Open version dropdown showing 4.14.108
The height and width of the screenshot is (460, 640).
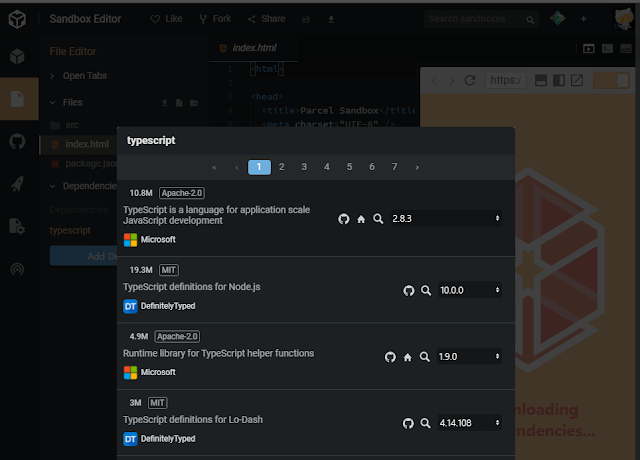[469, 423]
